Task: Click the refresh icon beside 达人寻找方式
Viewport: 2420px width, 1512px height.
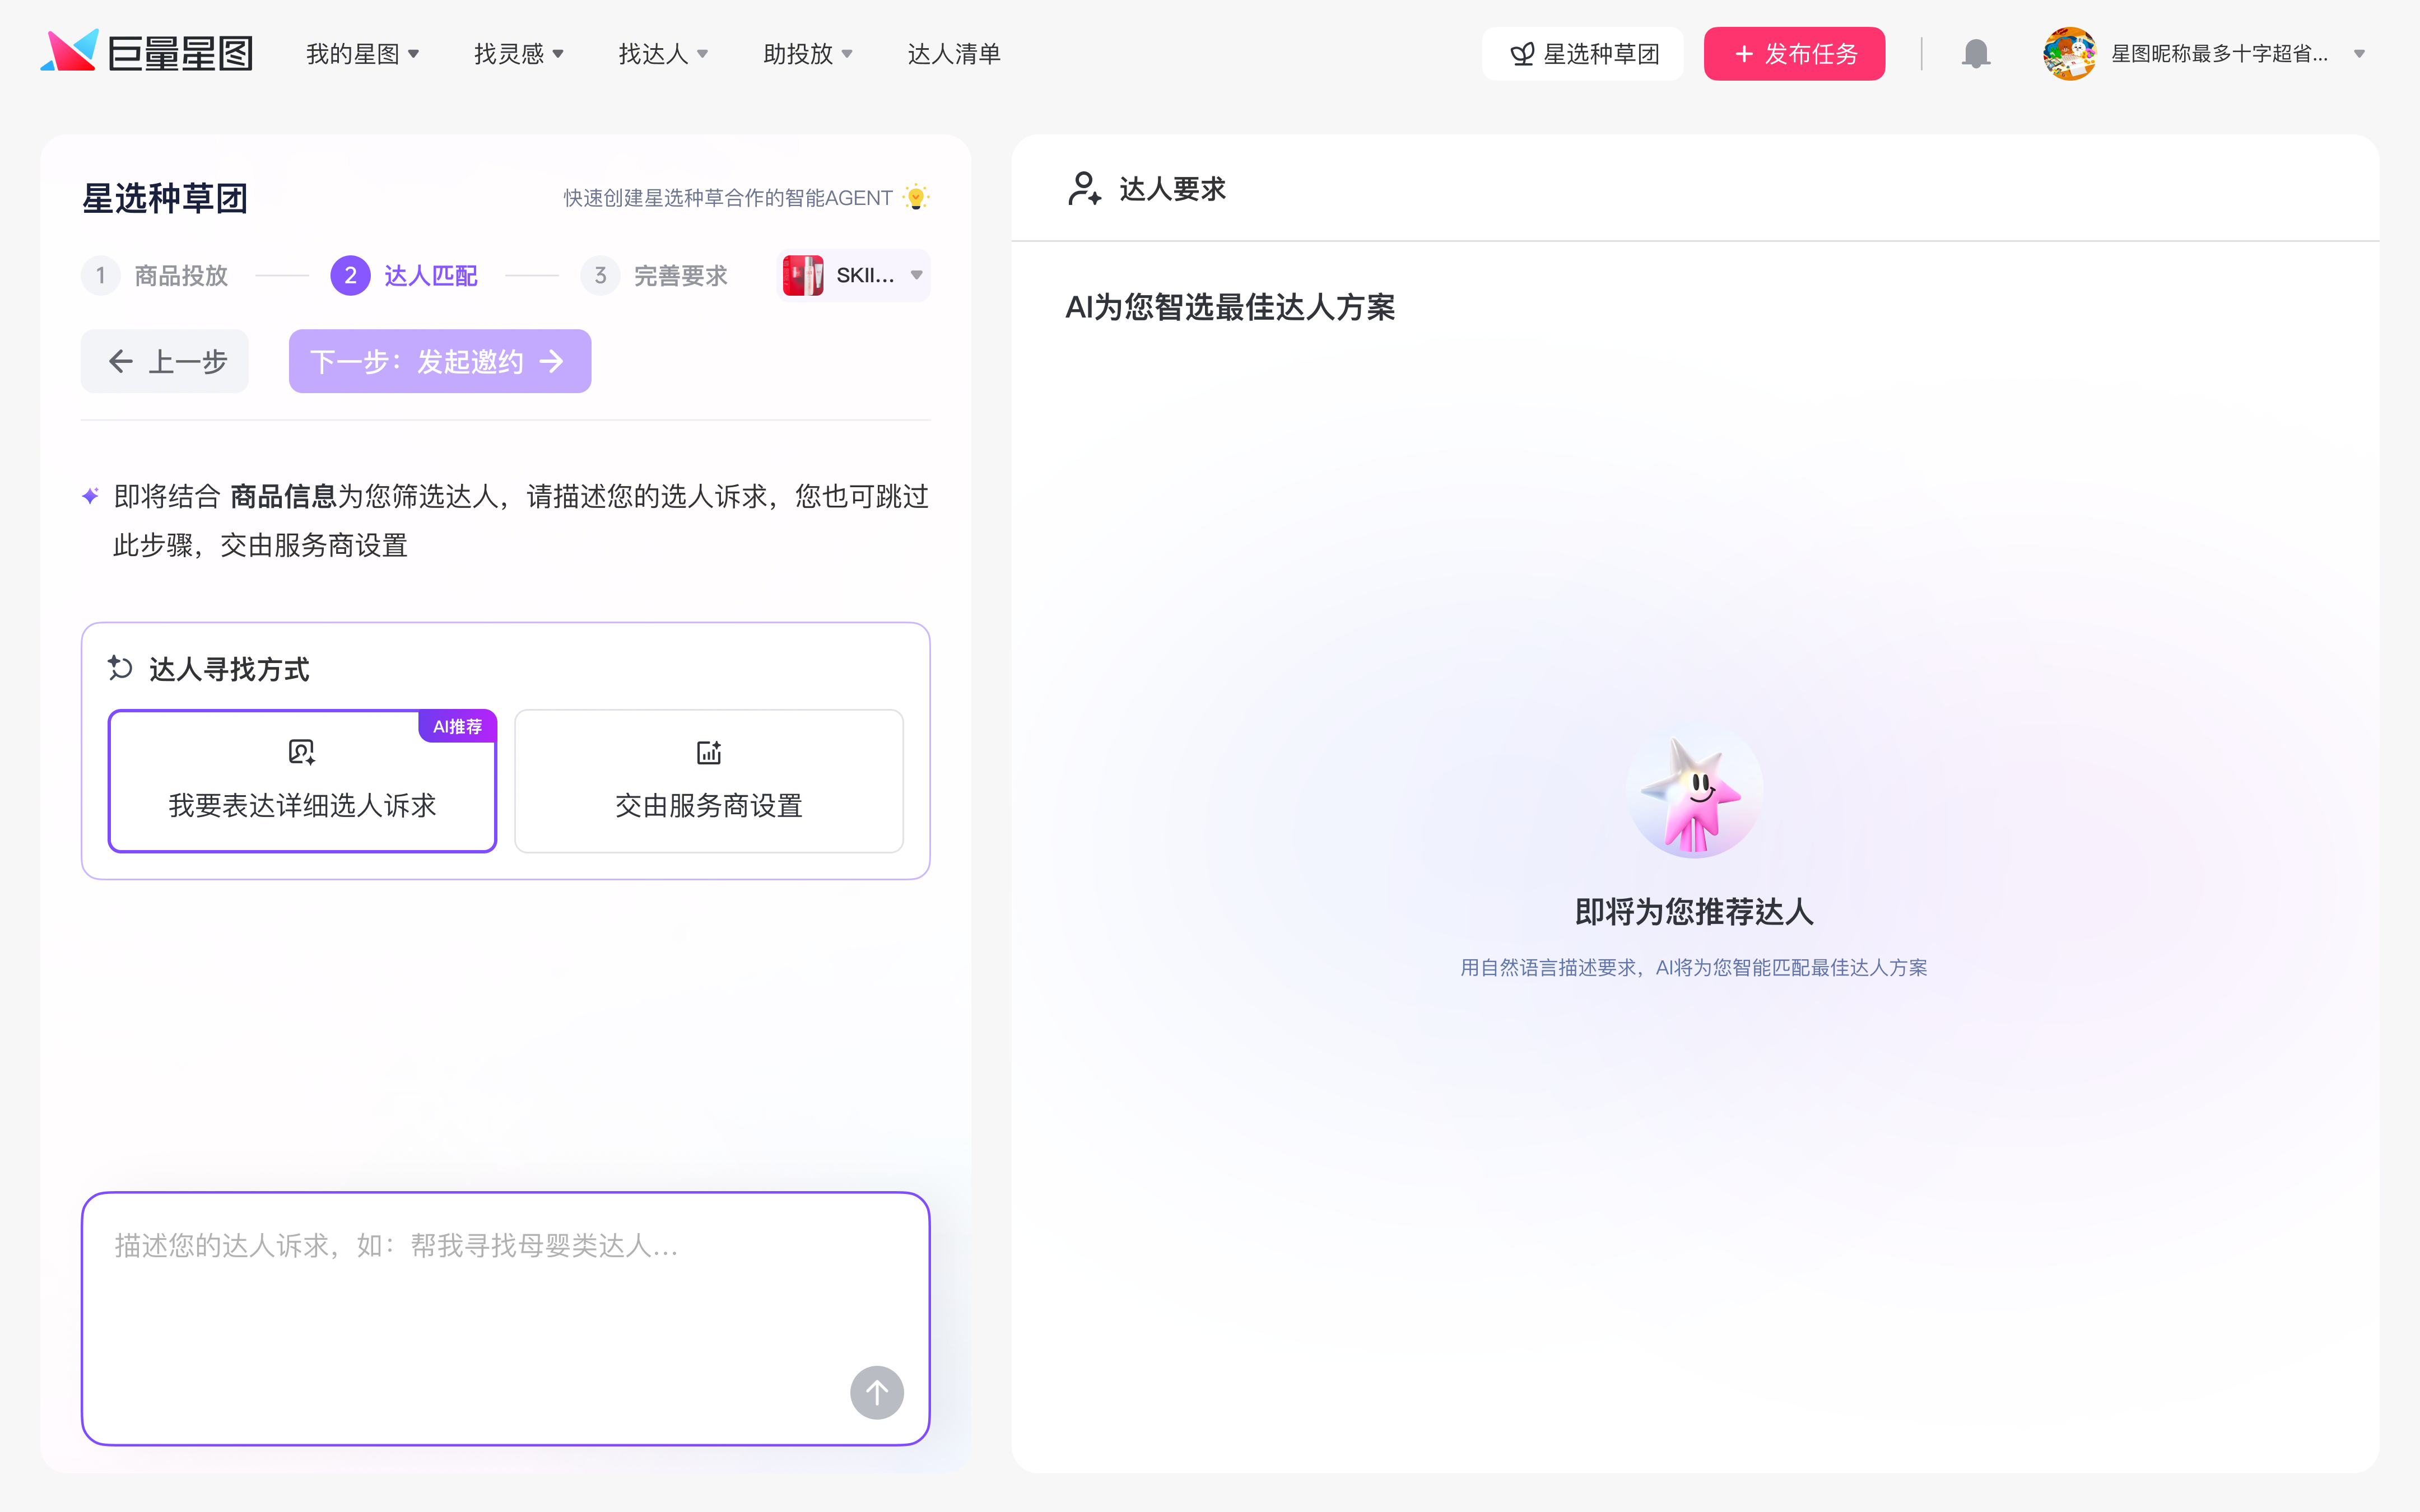Action: [x=121, y=668]
